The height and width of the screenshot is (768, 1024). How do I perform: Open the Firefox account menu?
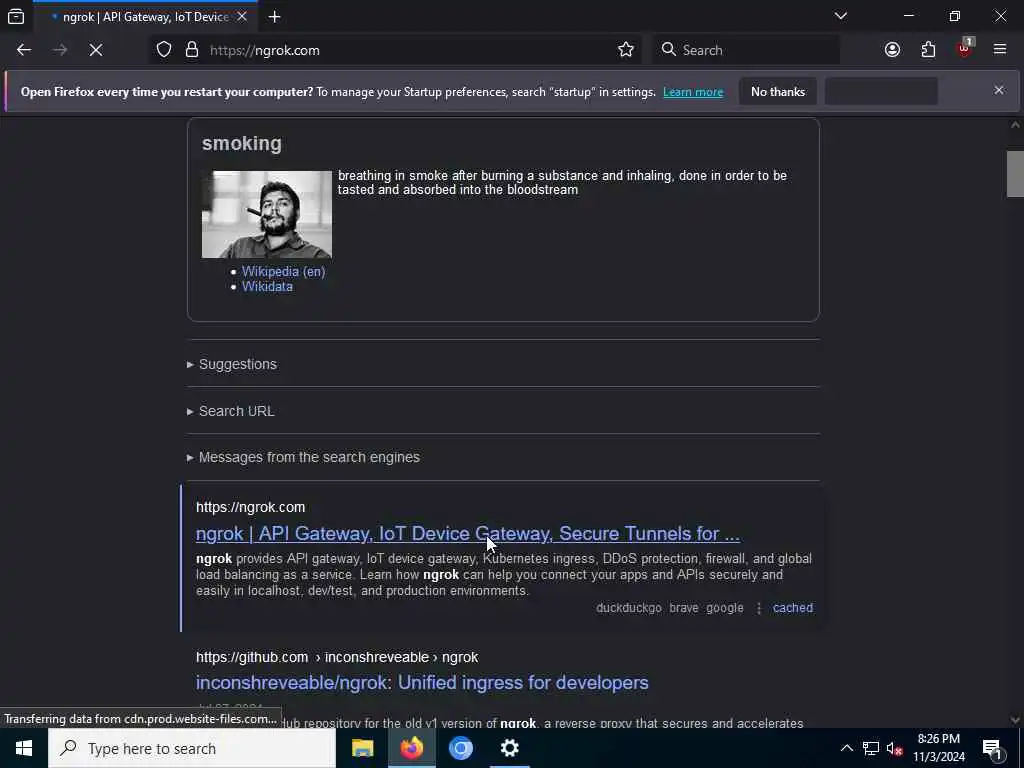pos(892,50)
